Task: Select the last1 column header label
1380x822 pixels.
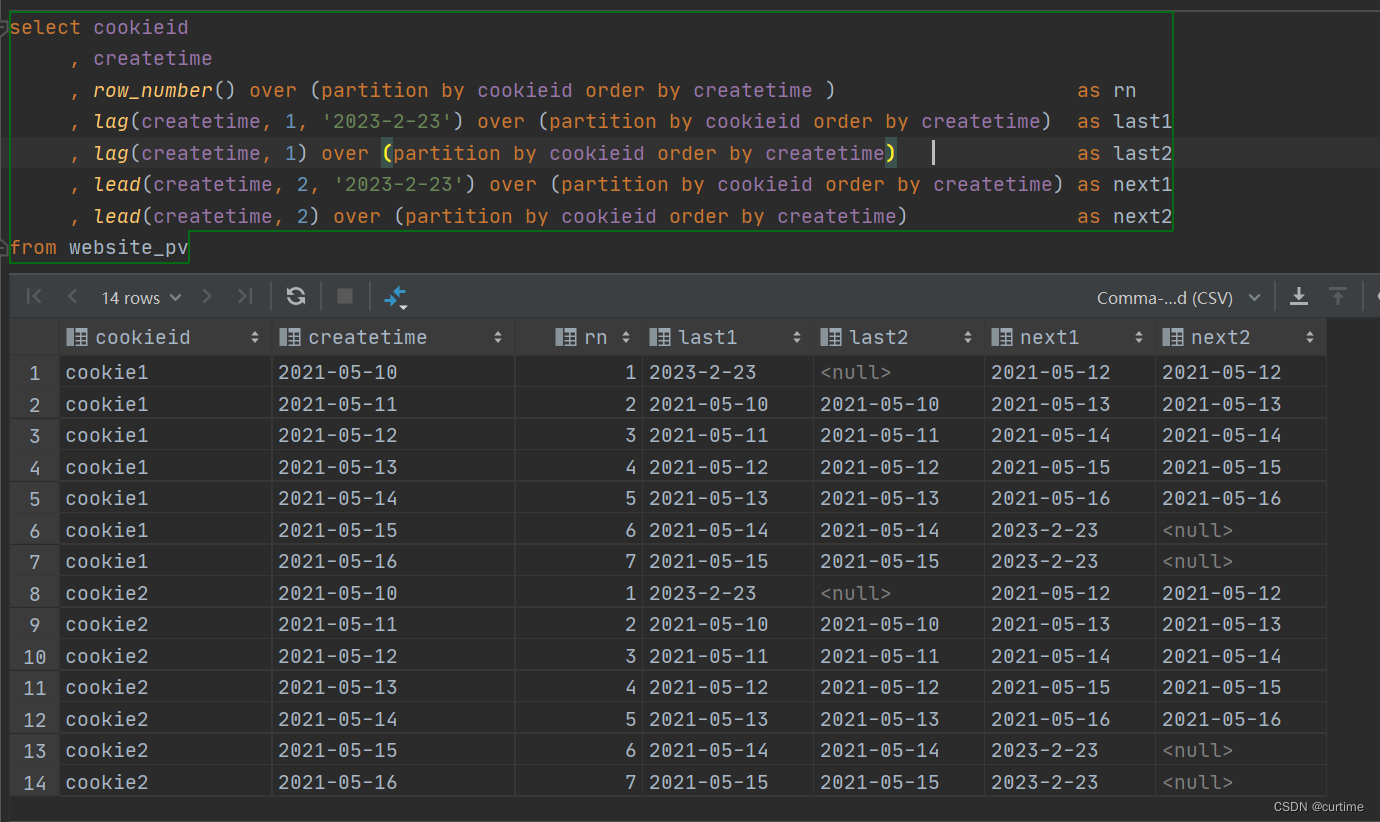Action: 708,337
